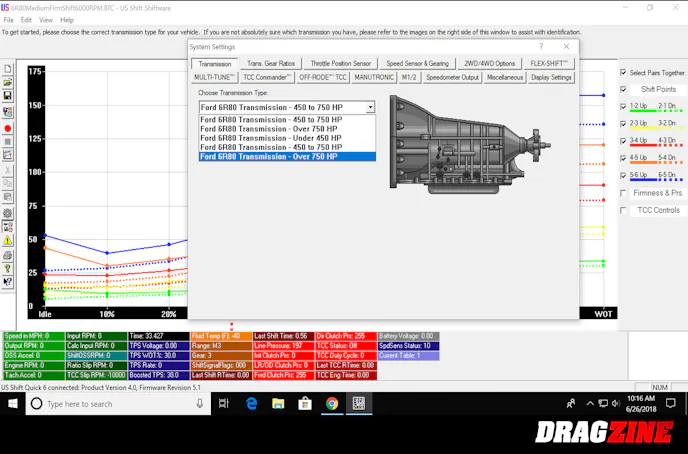Click the Save floppy disk icon
The image size is (688, 454).
8,96
